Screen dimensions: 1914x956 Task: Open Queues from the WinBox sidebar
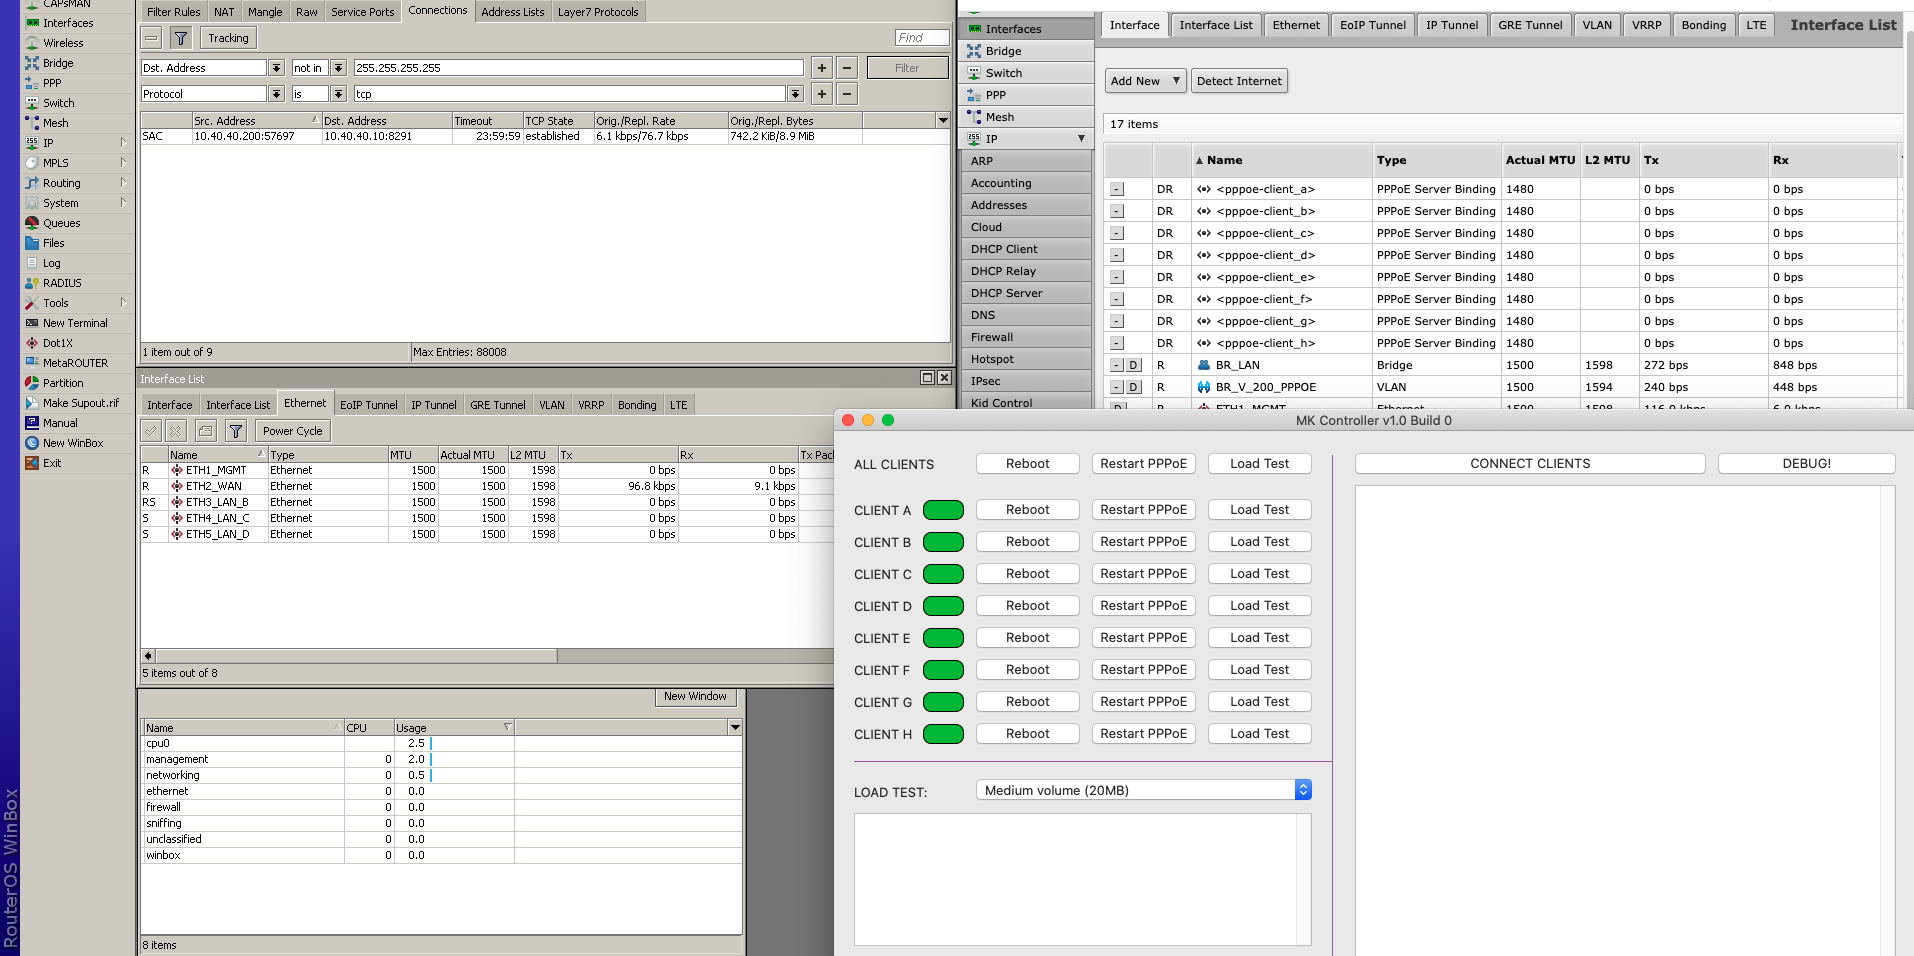(x=61, y=223)
